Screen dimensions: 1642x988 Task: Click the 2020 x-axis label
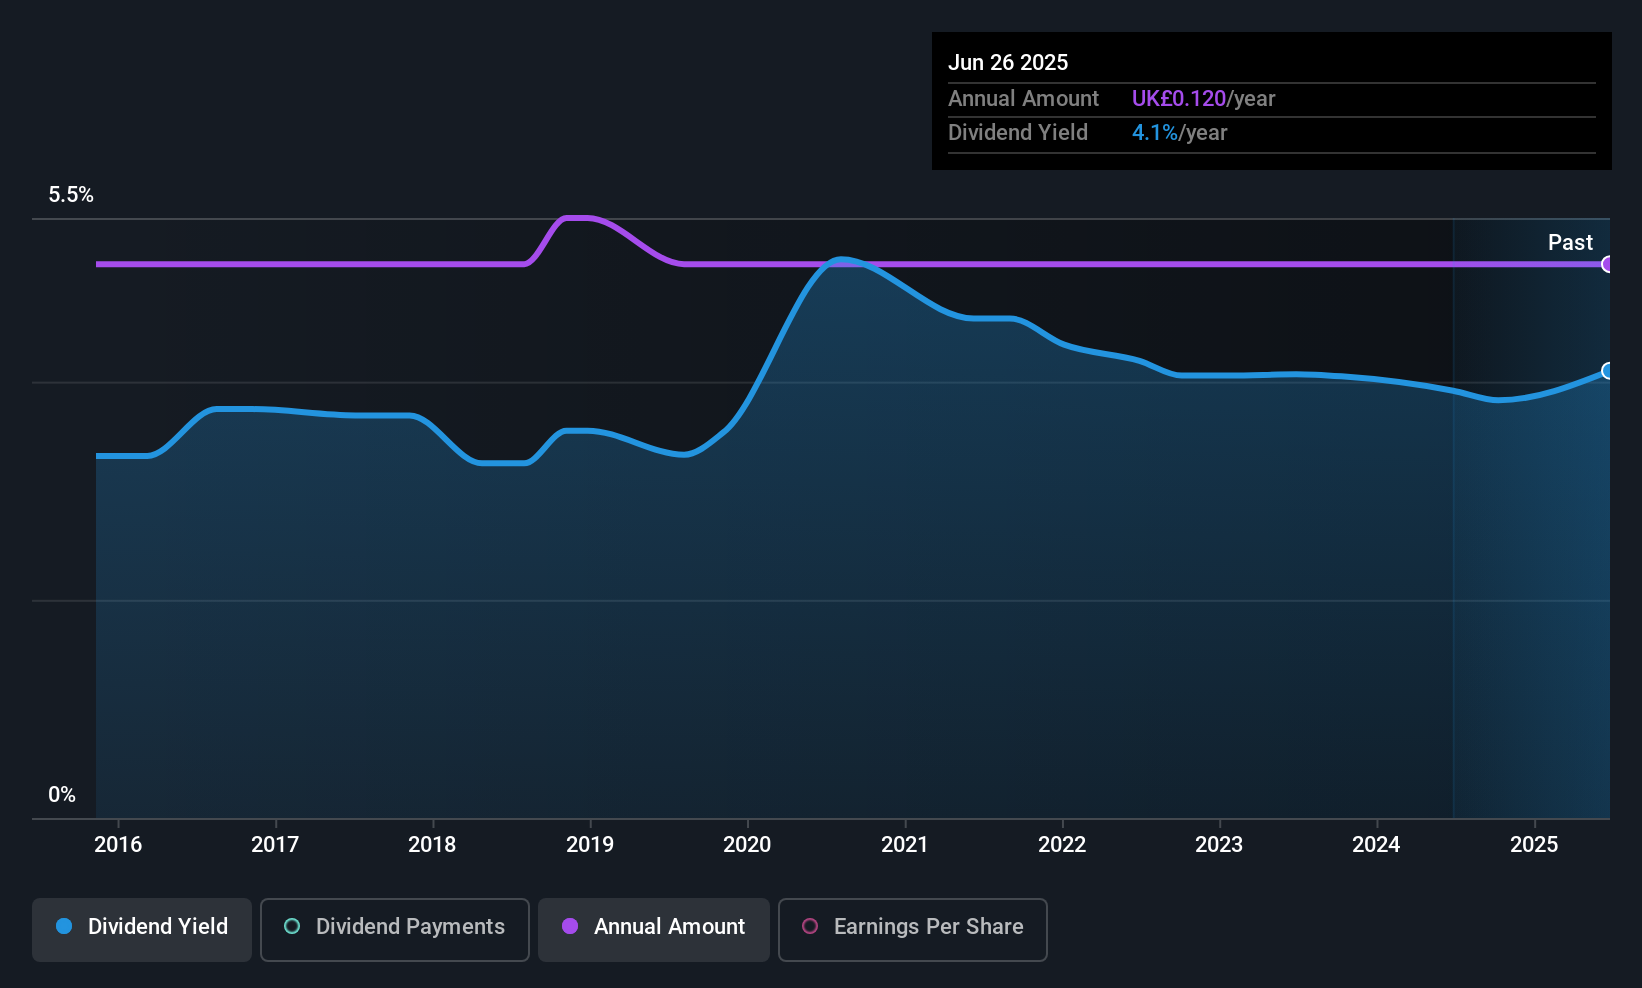click(x=747, y=844)
